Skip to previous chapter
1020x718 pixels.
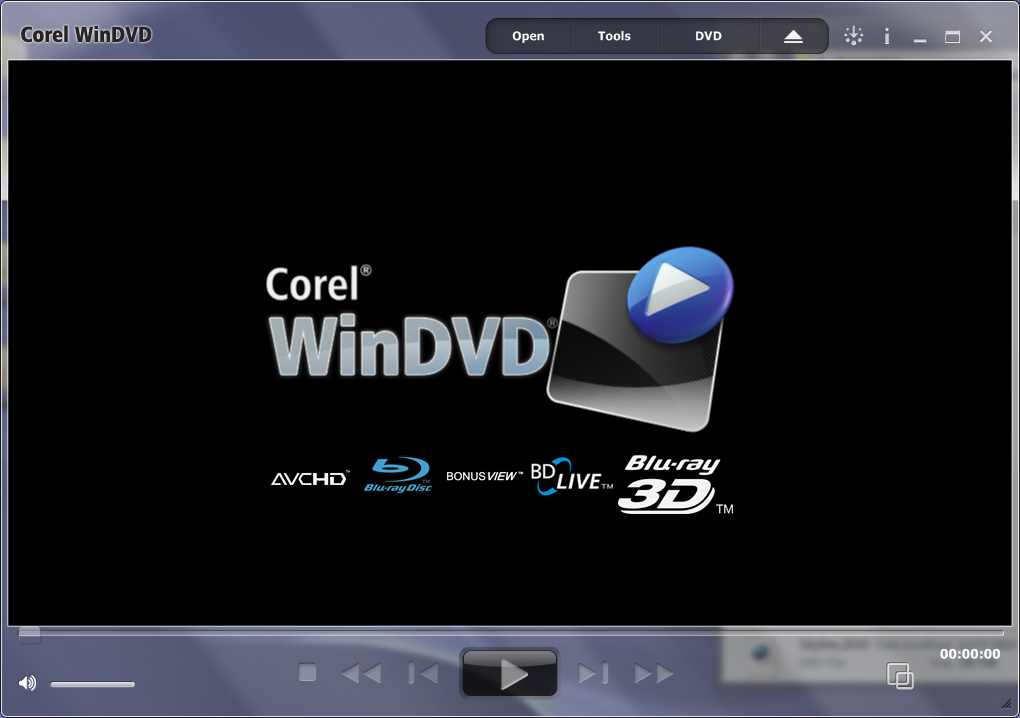click(423, 673)
